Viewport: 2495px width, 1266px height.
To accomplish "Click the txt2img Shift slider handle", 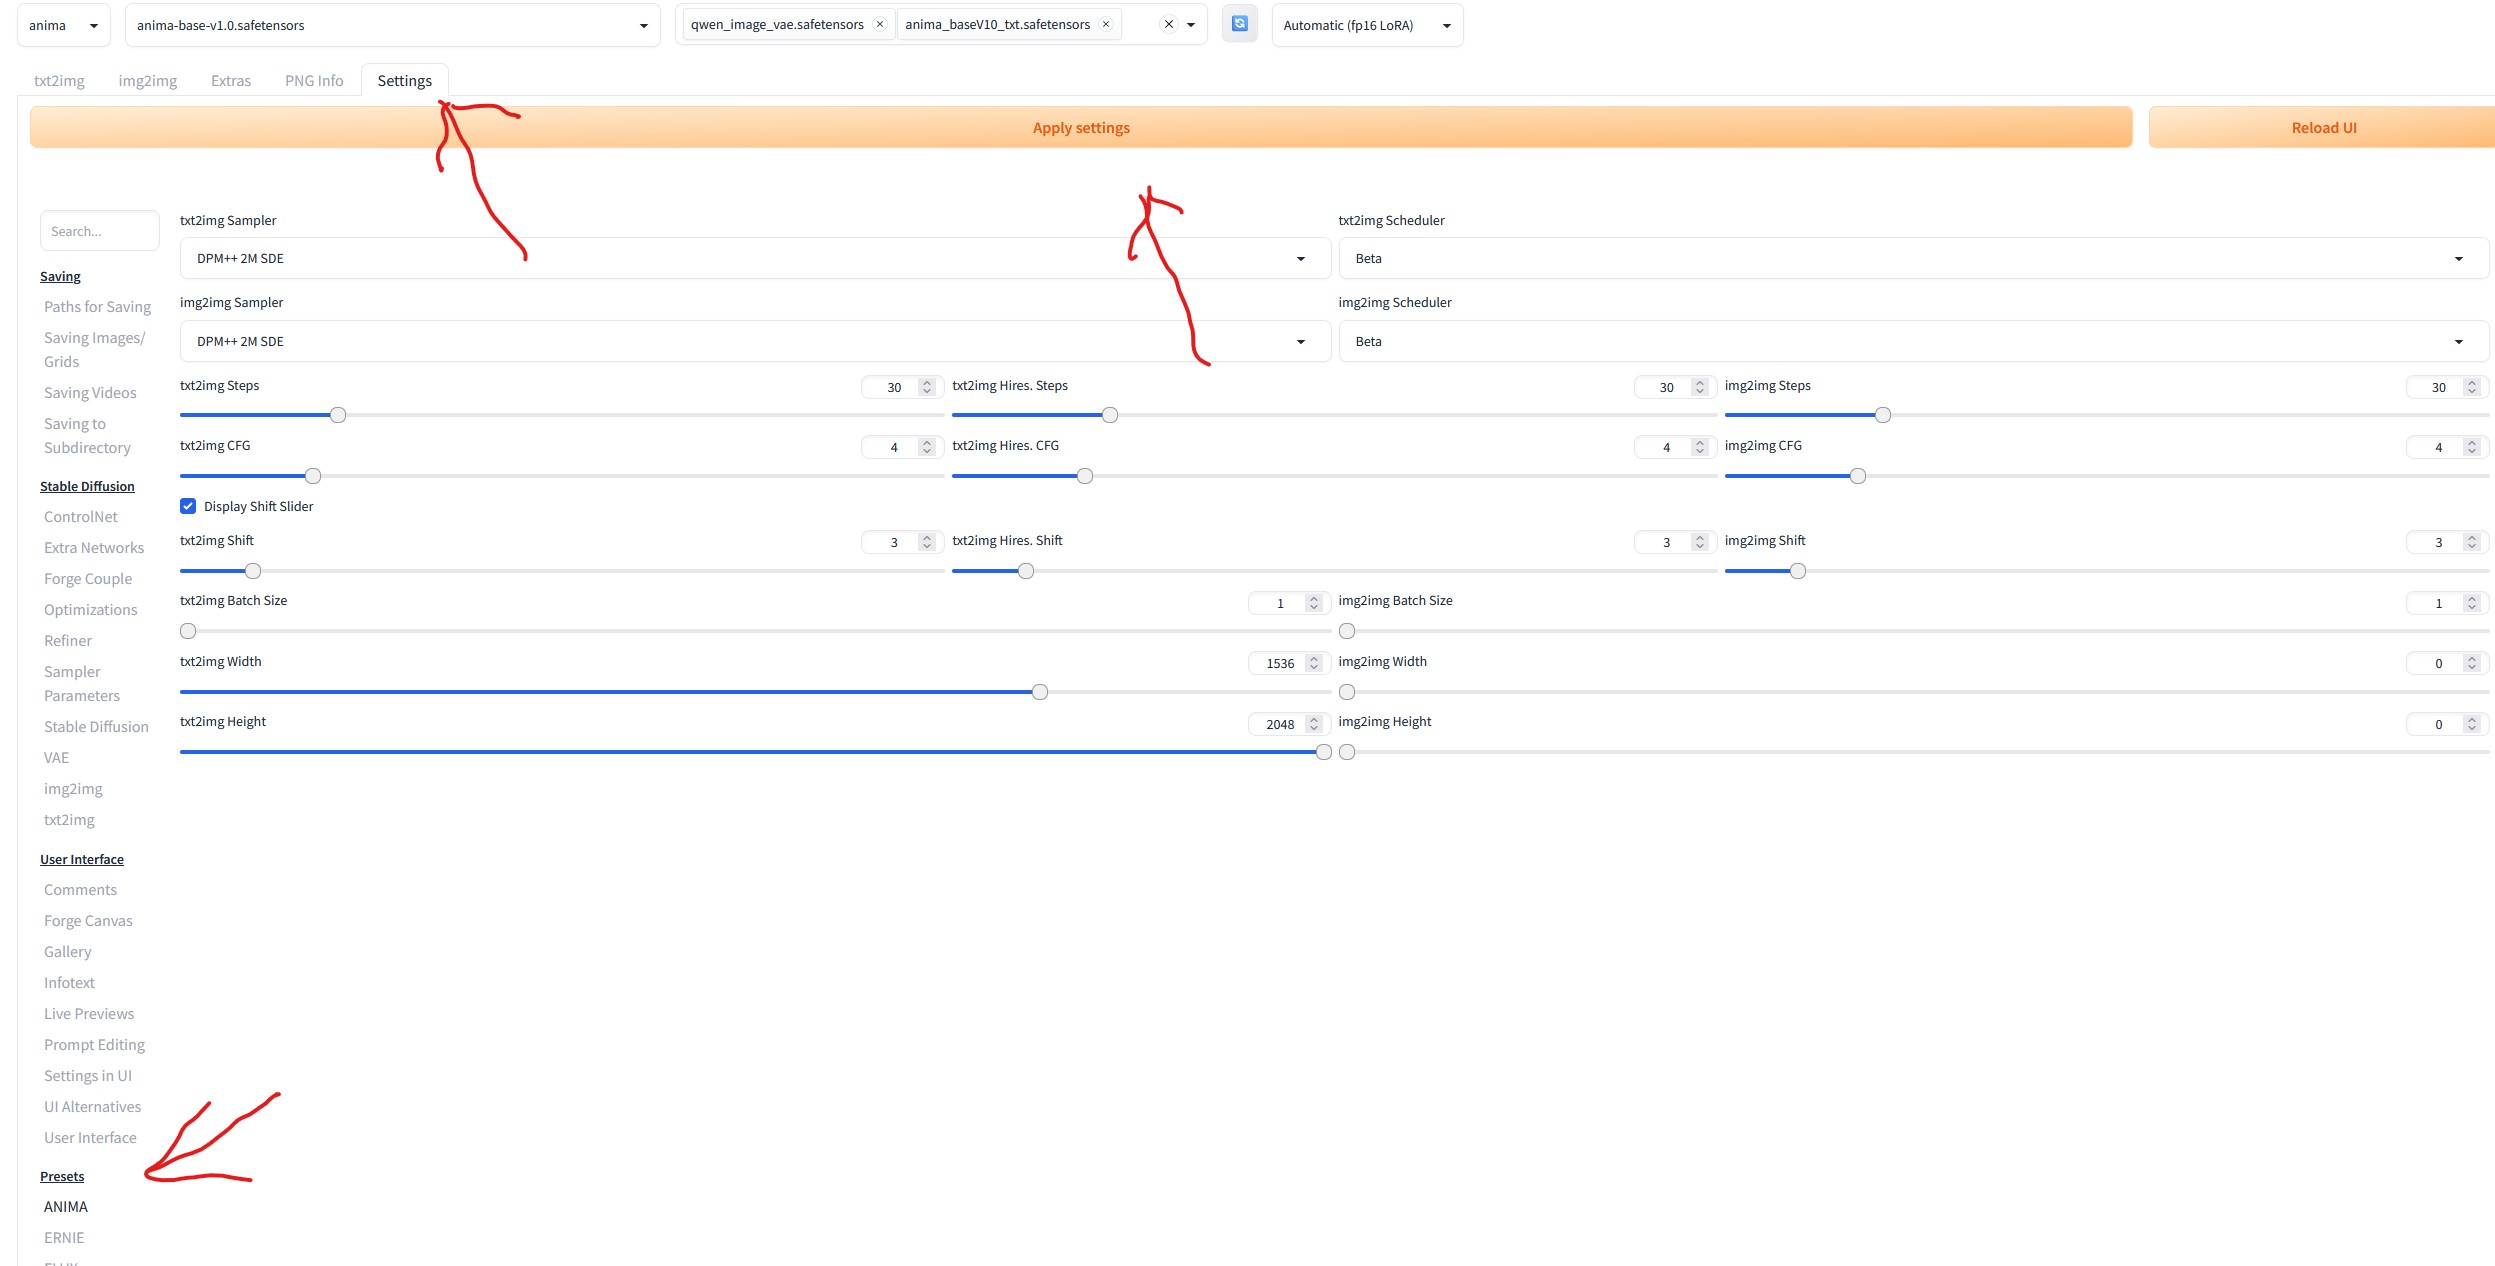I will pos(253,571).
